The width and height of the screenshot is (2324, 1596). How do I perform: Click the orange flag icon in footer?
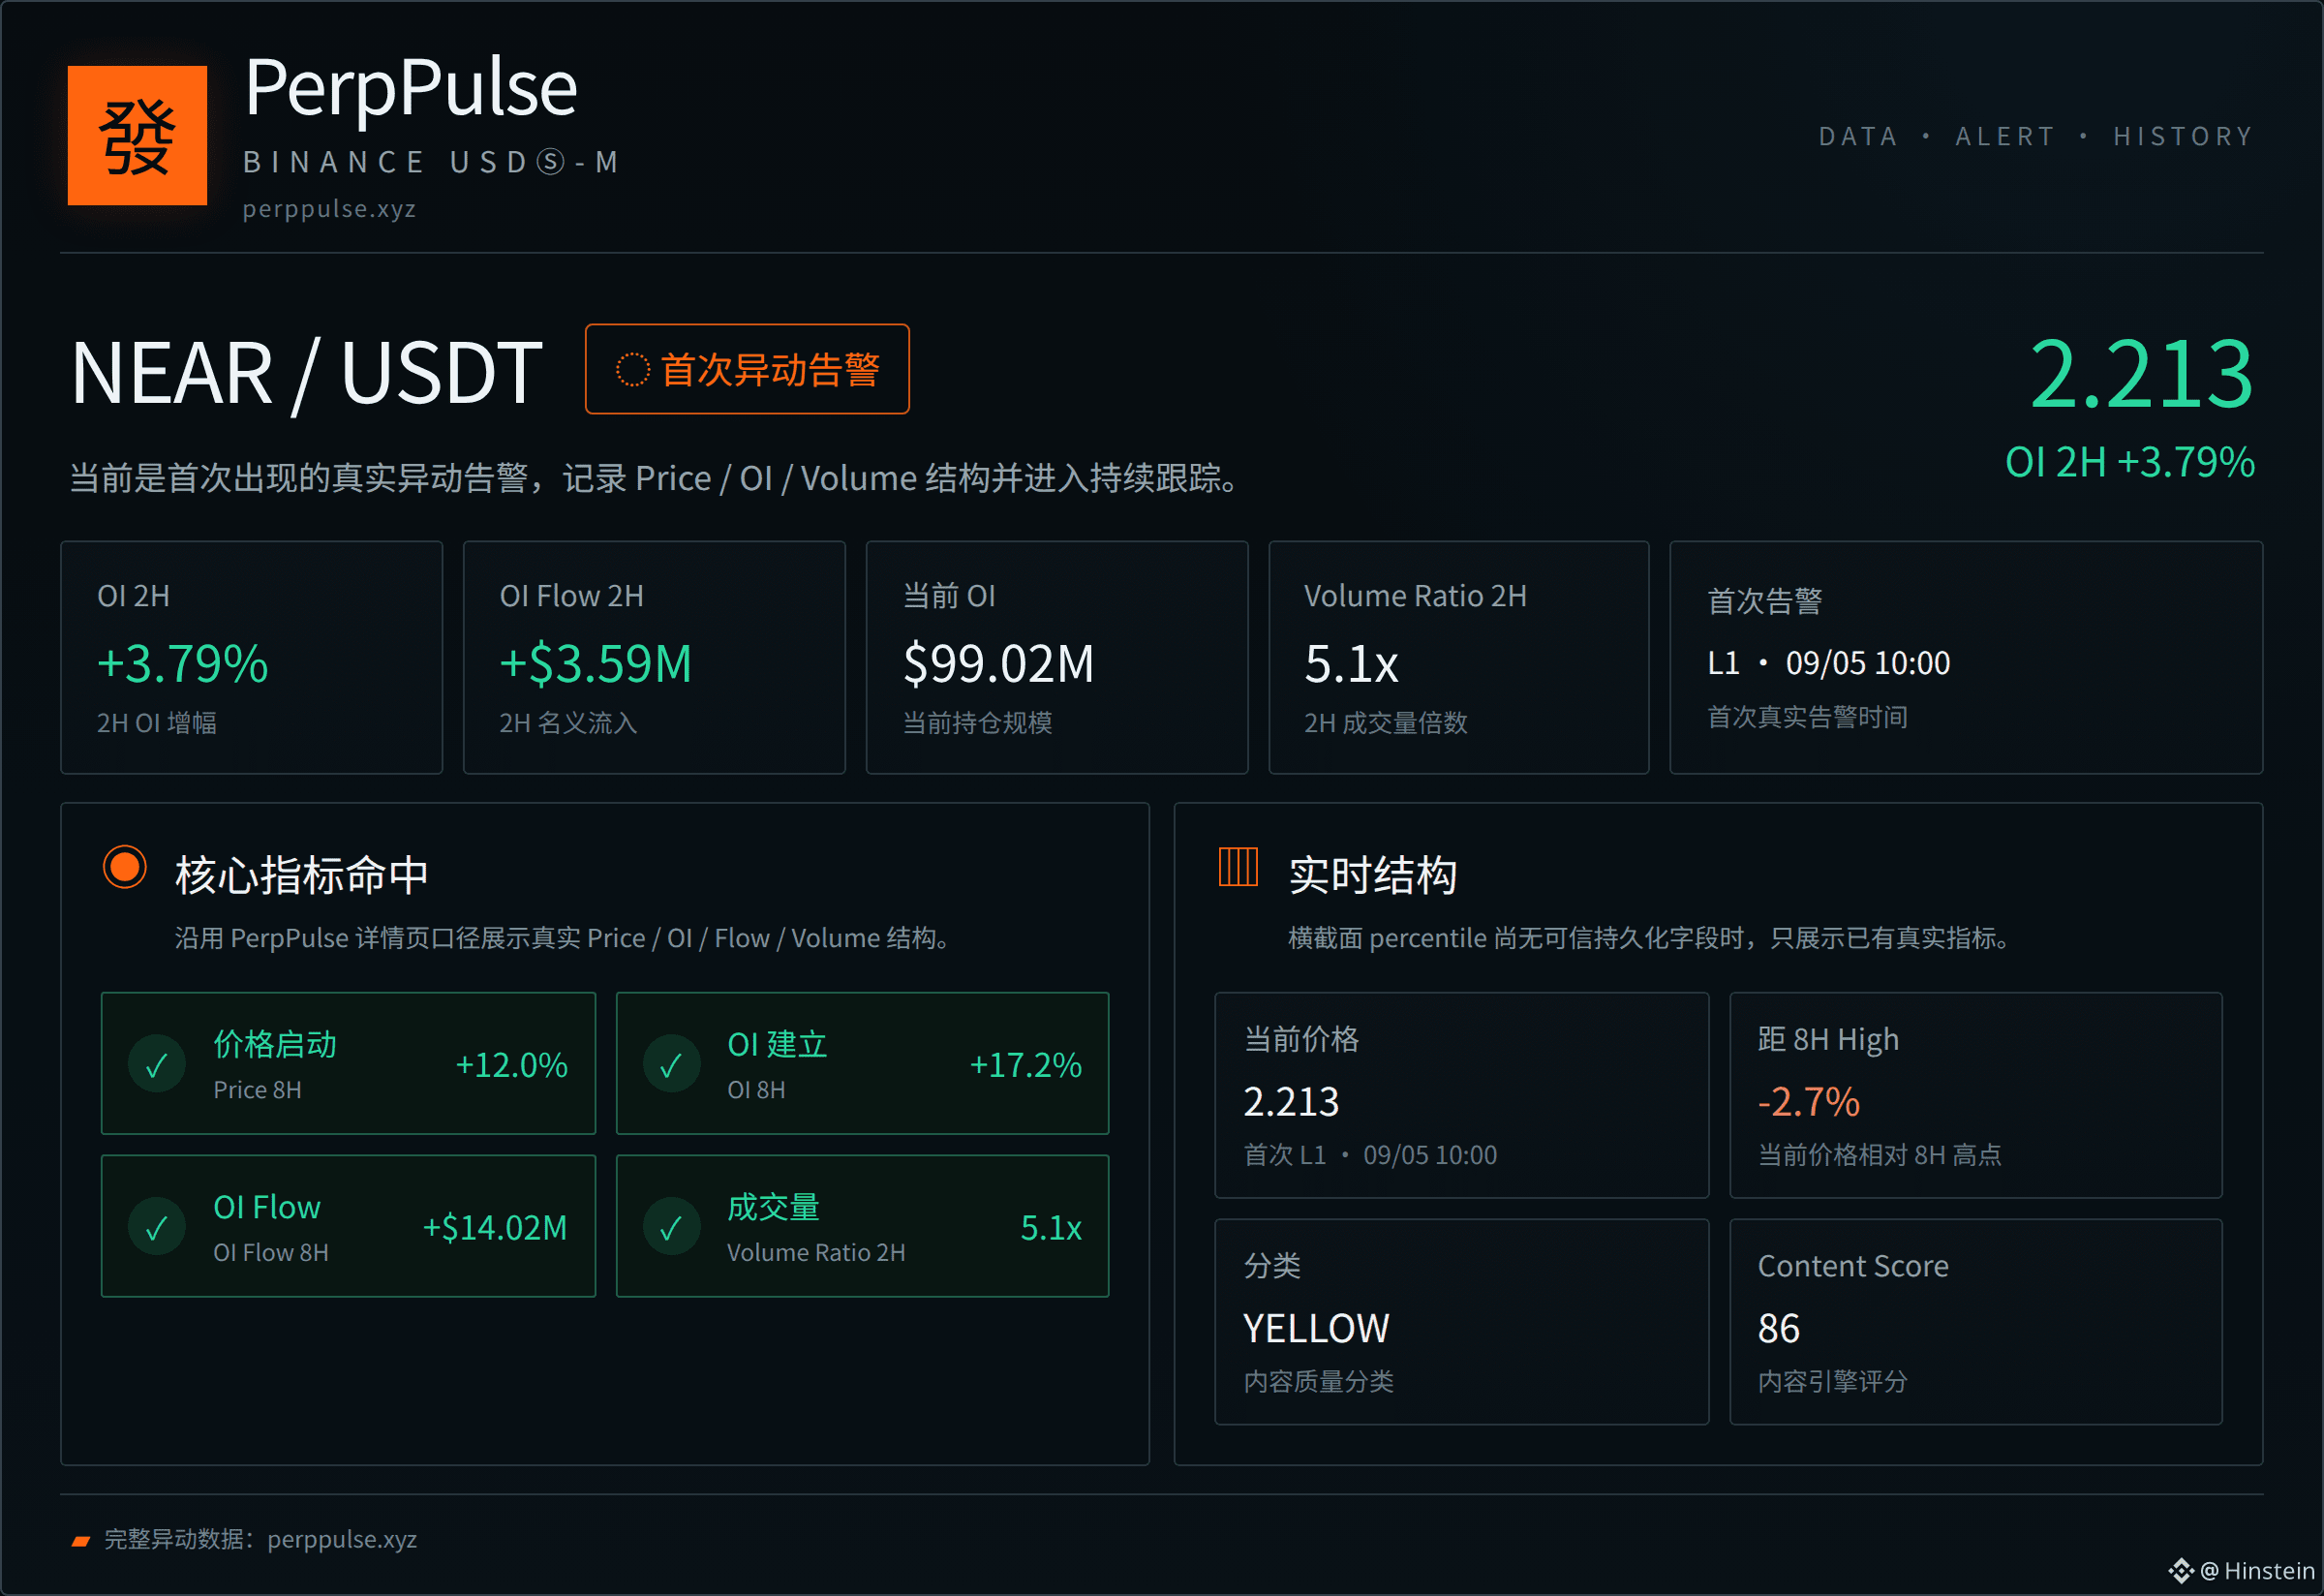tap(81, 1541)
